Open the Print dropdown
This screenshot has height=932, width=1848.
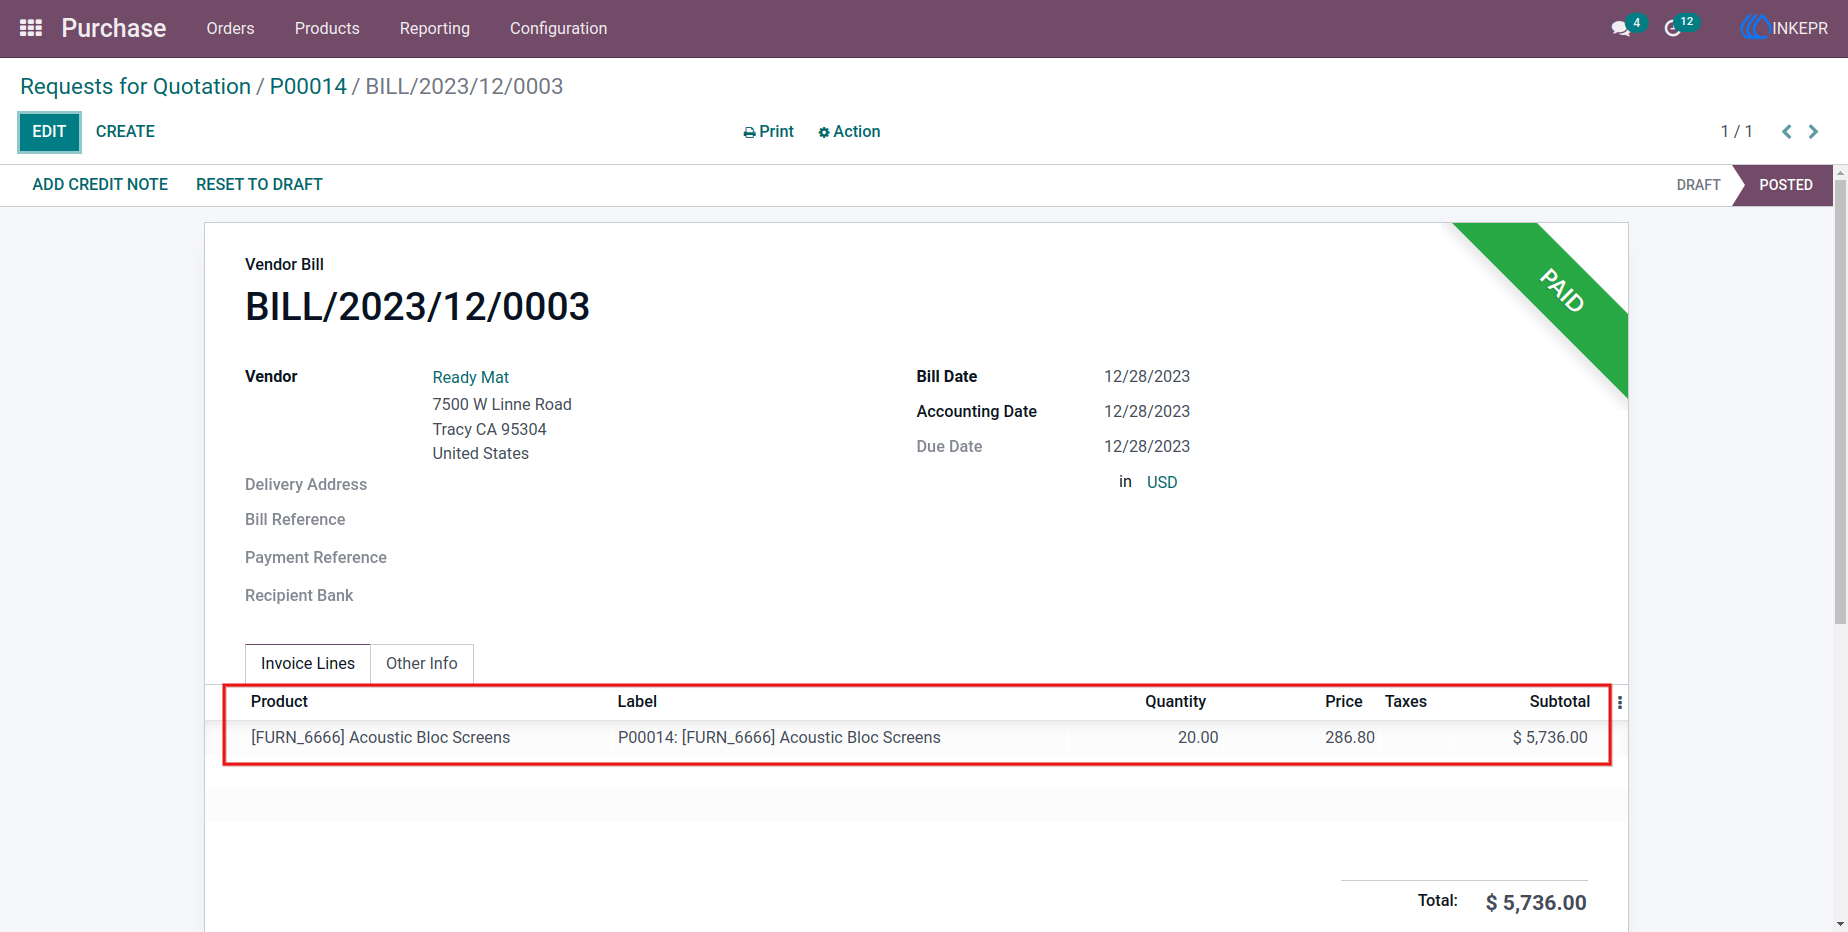(x=768, y=132)
